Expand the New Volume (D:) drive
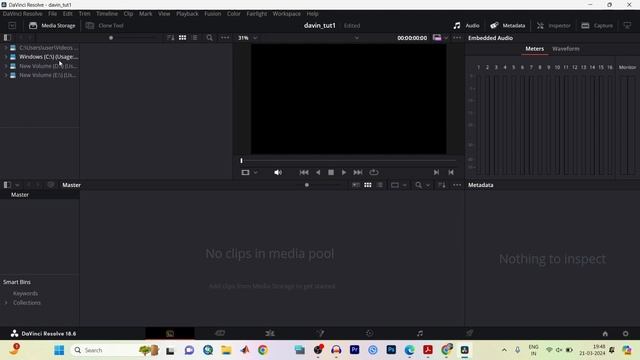Viewport: 640px width, 360px height. point(6,66)
